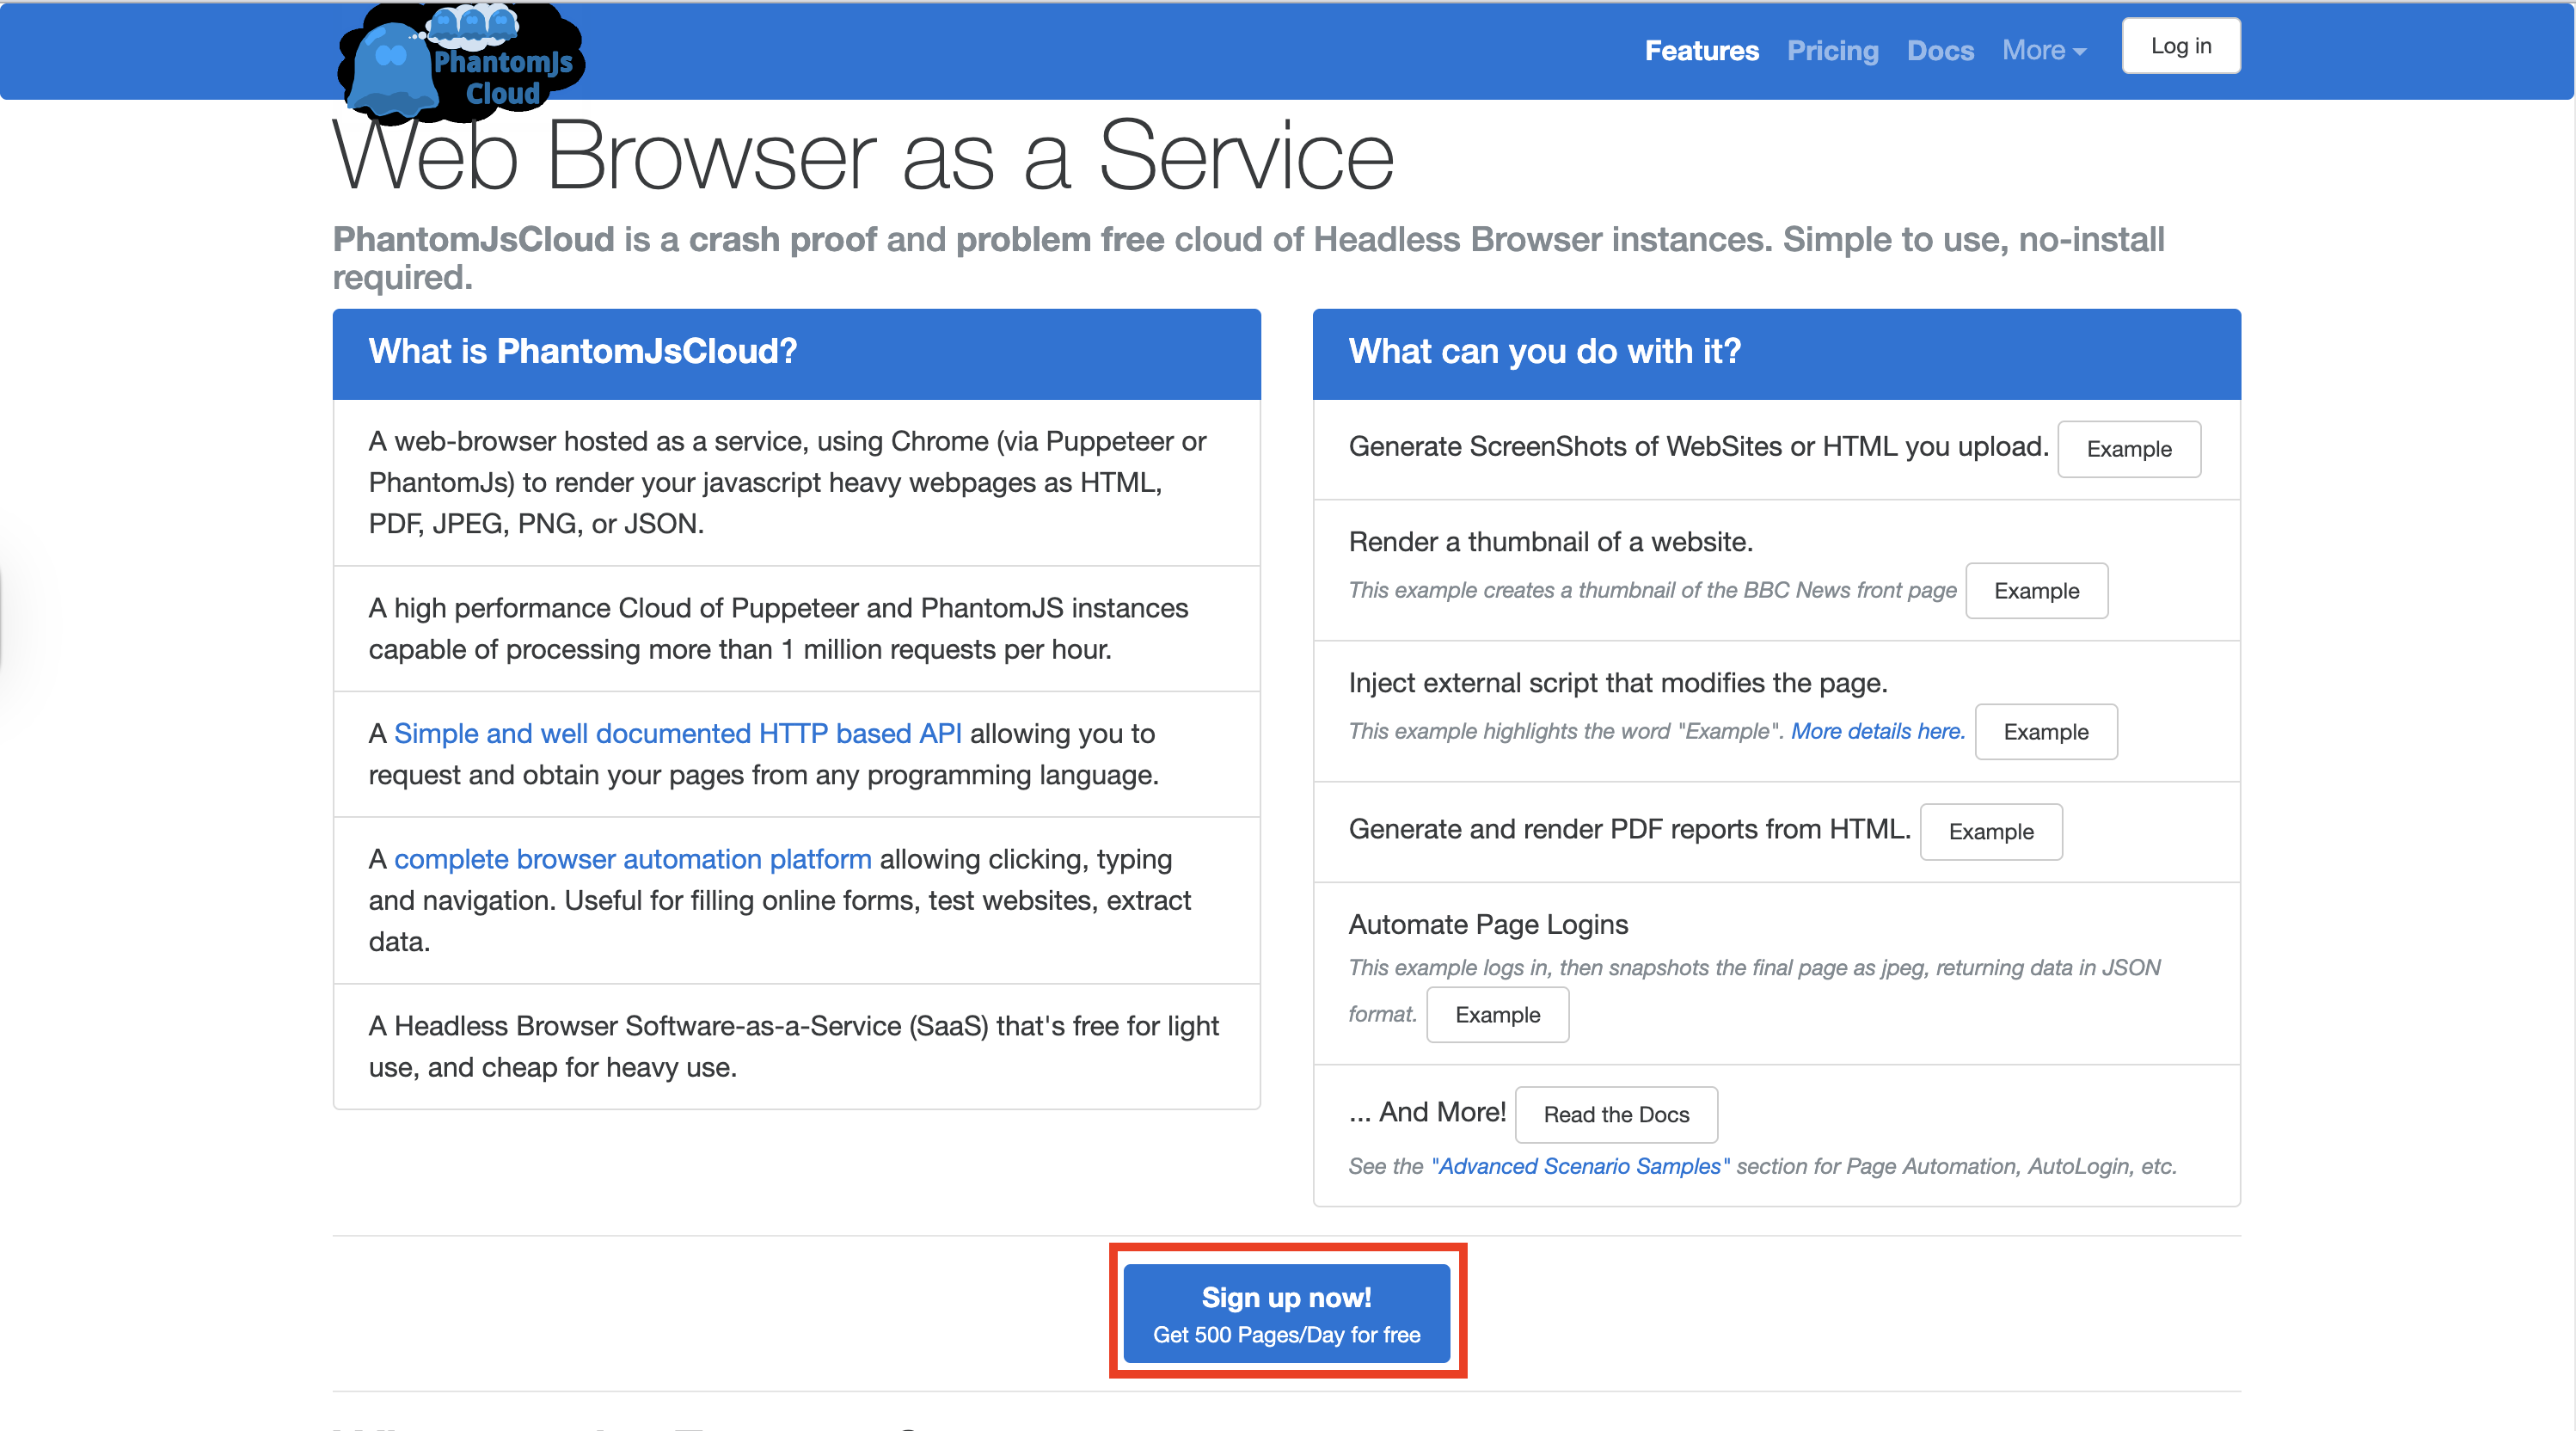The height and width of the screenshot is (1431, 2576).
Task: Click the What is PhantomJsCloud panel header
Action: coord(583,351)
